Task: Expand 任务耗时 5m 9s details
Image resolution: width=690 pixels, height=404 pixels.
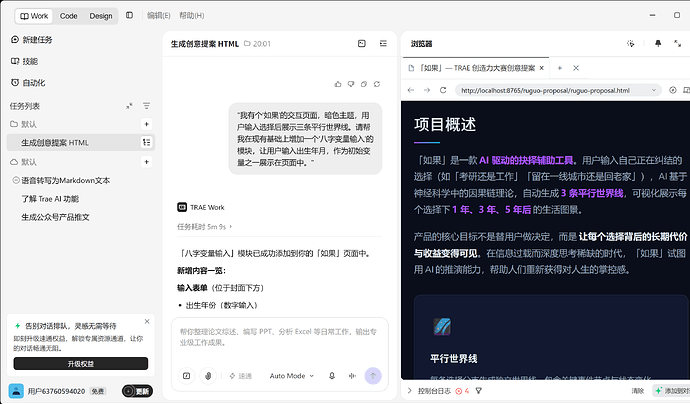Action: [205, 227]
